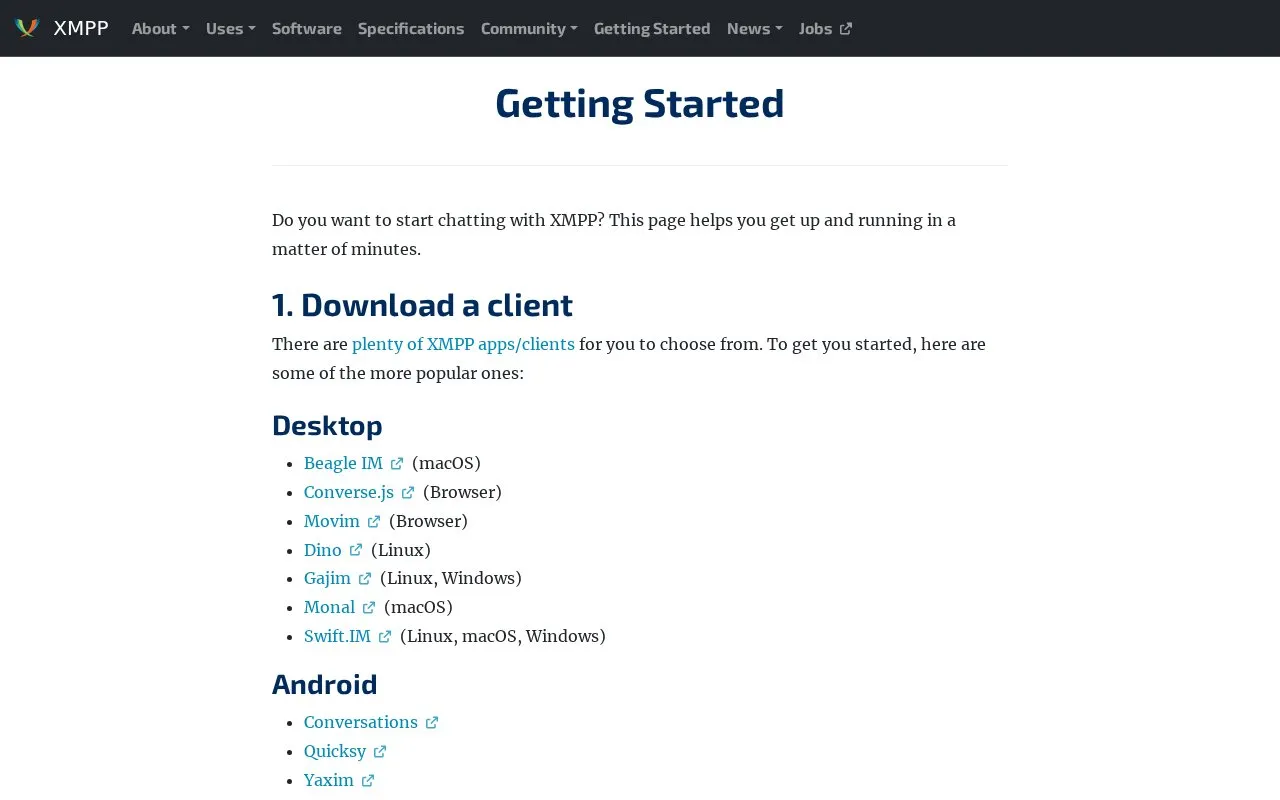This screenshot has width=1280, height=800.
Task: Open the Monal client link
Action: [329, 607]
